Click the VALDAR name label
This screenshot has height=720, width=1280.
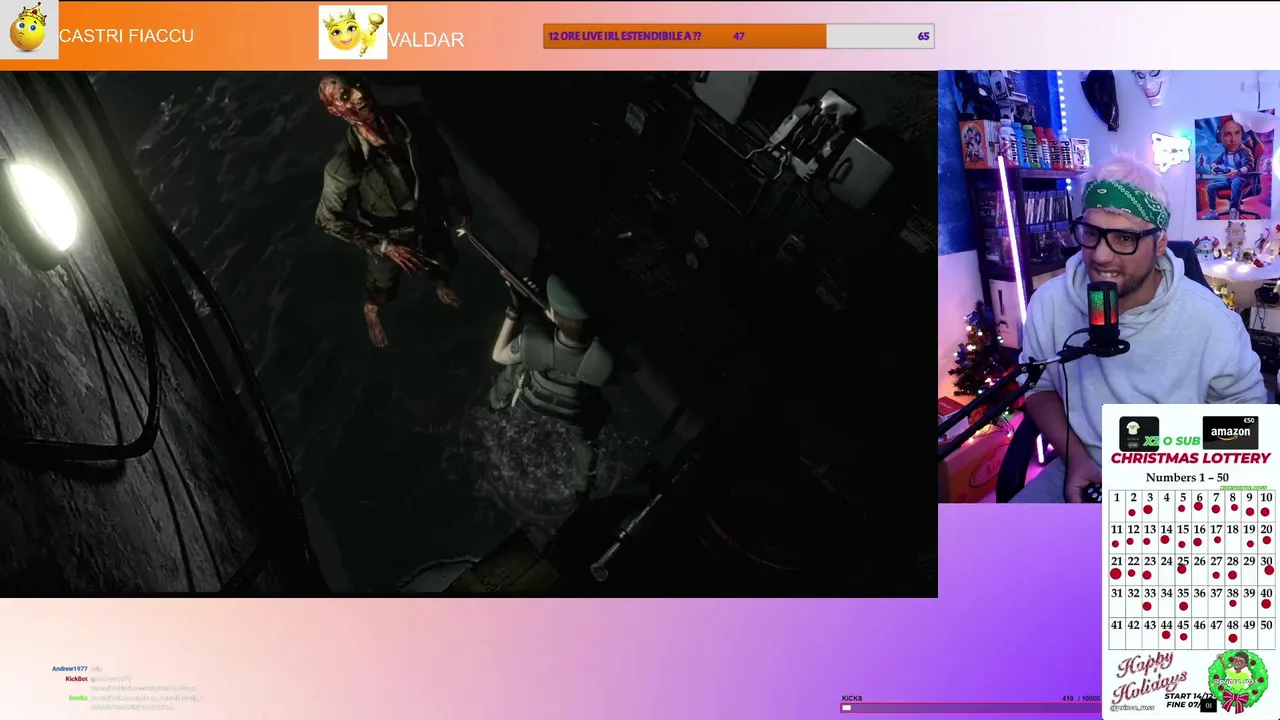point(426,40)
